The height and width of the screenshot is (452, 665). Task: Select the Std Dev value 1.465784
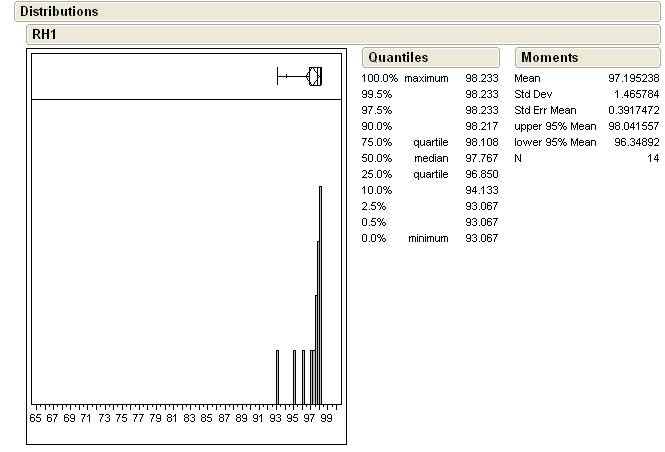[x=636, y=94]
